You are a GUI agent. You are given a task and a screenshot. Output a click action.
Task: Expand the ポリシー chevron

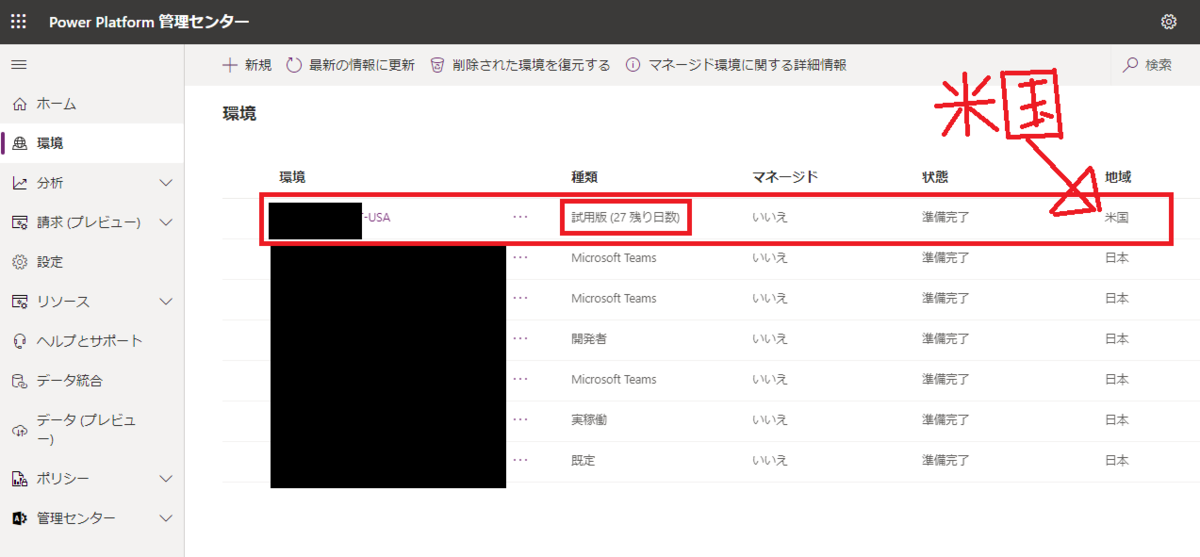tap(166, 479)
